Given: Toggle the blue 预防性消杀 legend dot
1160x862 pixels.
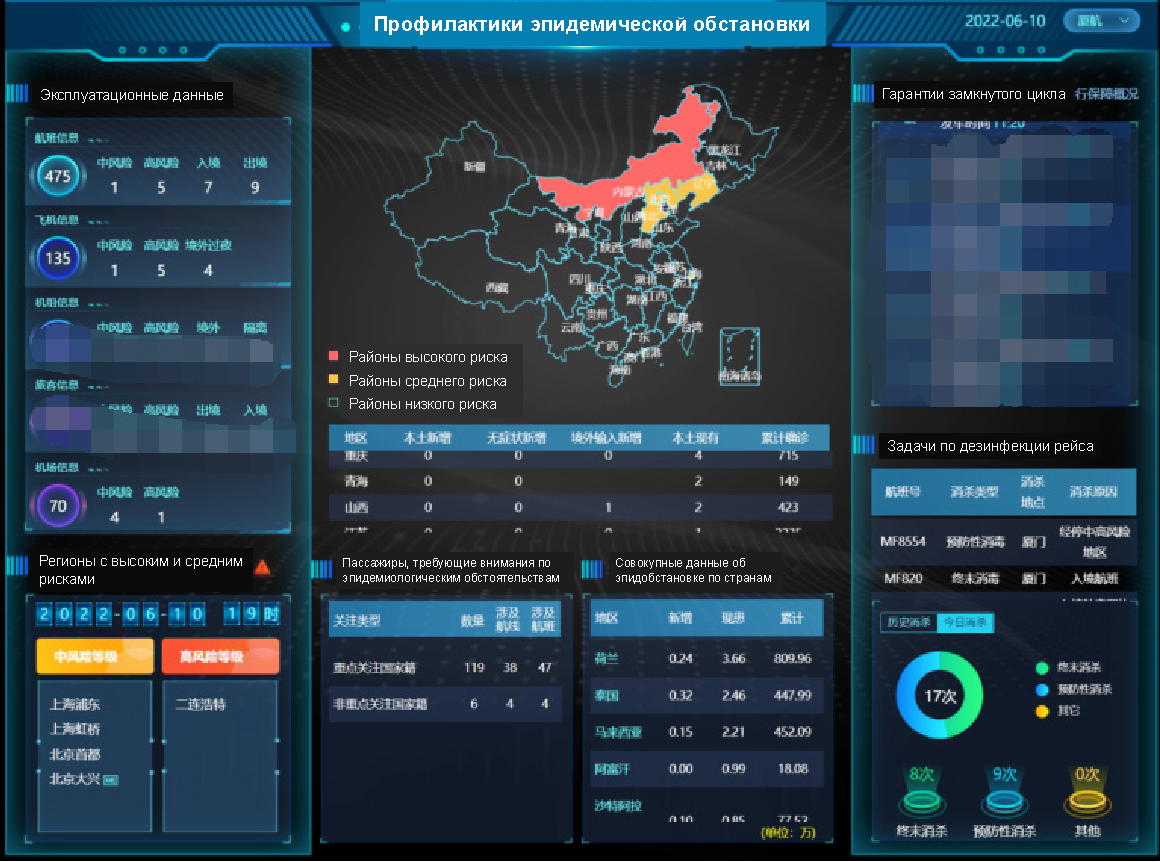Looking at the screenshot, I should pyautogui.click(x=1042, y=689).
